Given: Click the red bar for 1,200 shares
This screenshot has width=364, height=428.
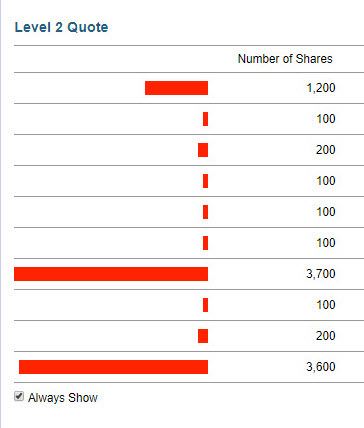Looking at the screenshot, I should [176, 88].
